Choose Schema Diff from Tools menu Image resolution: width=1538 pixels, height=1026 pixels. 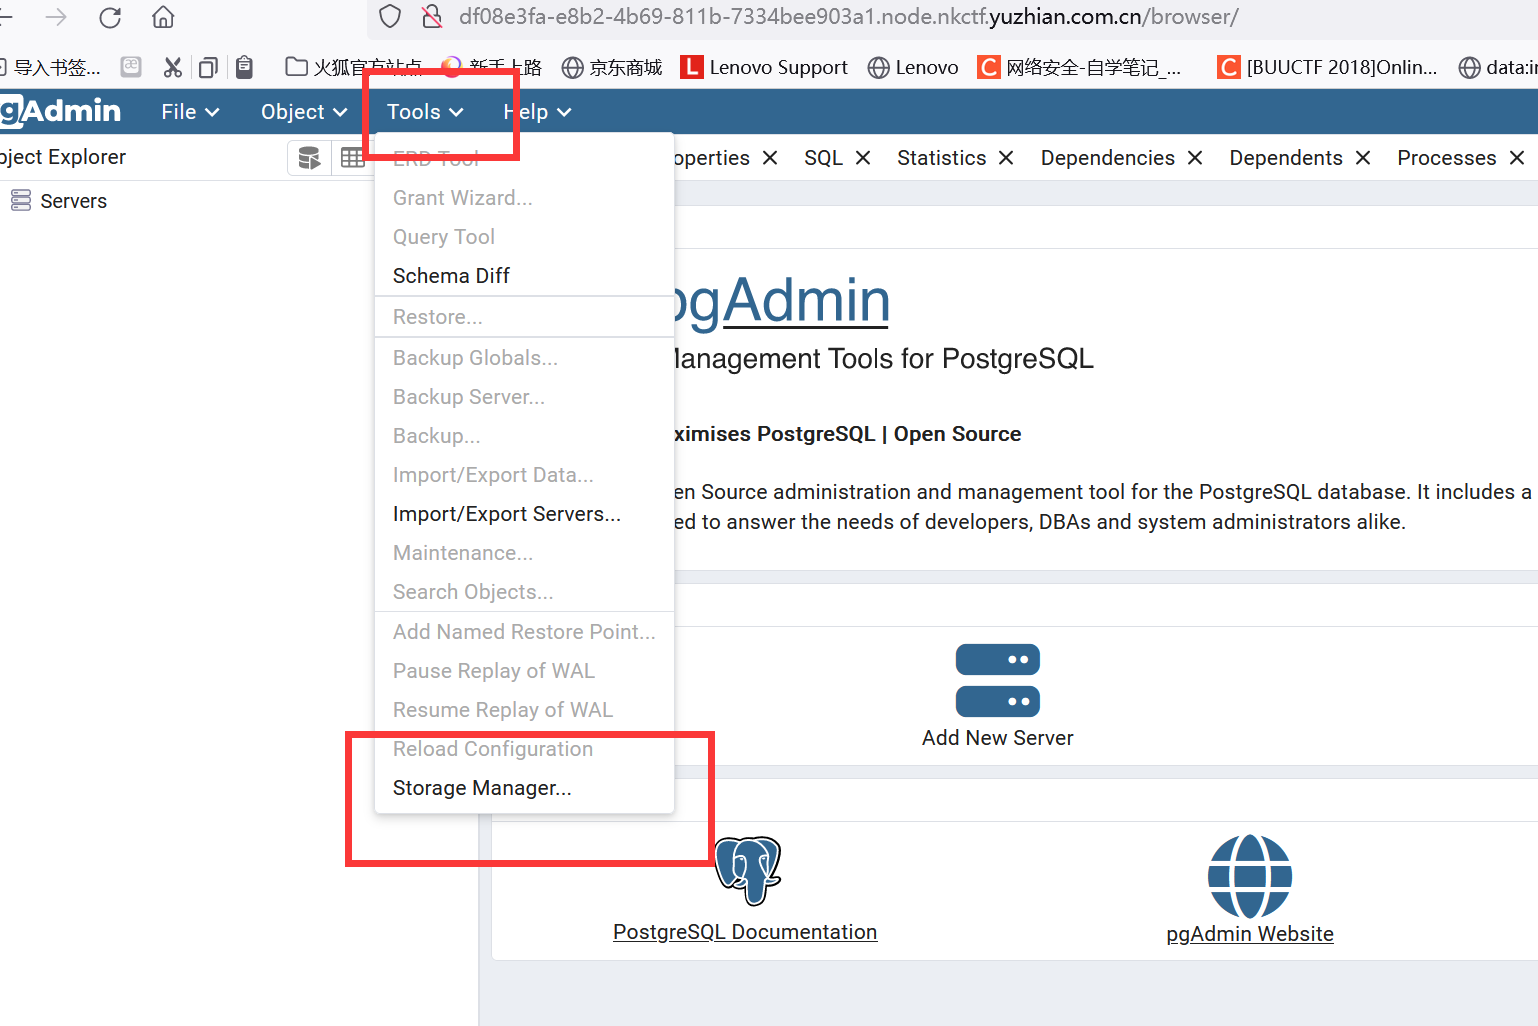click(x=524, y=276)
